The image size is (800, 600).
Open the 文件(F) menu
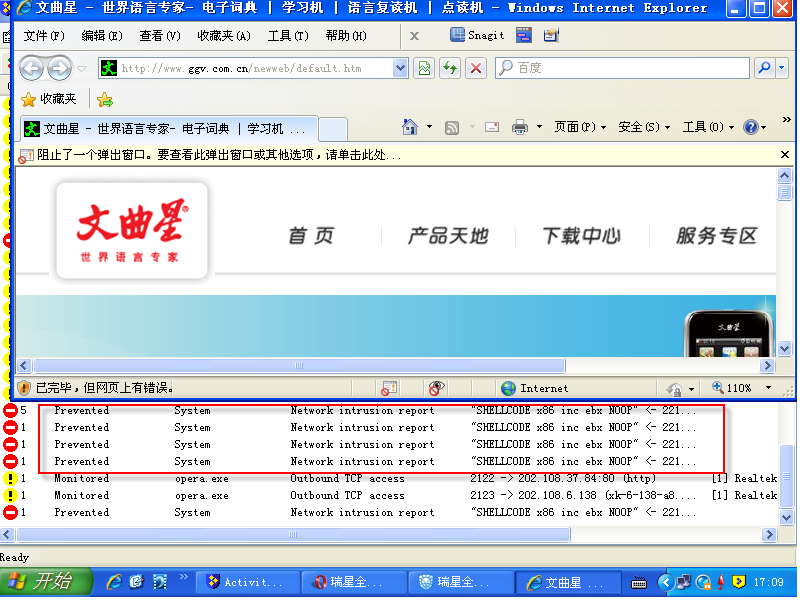(x=44, y=36)
